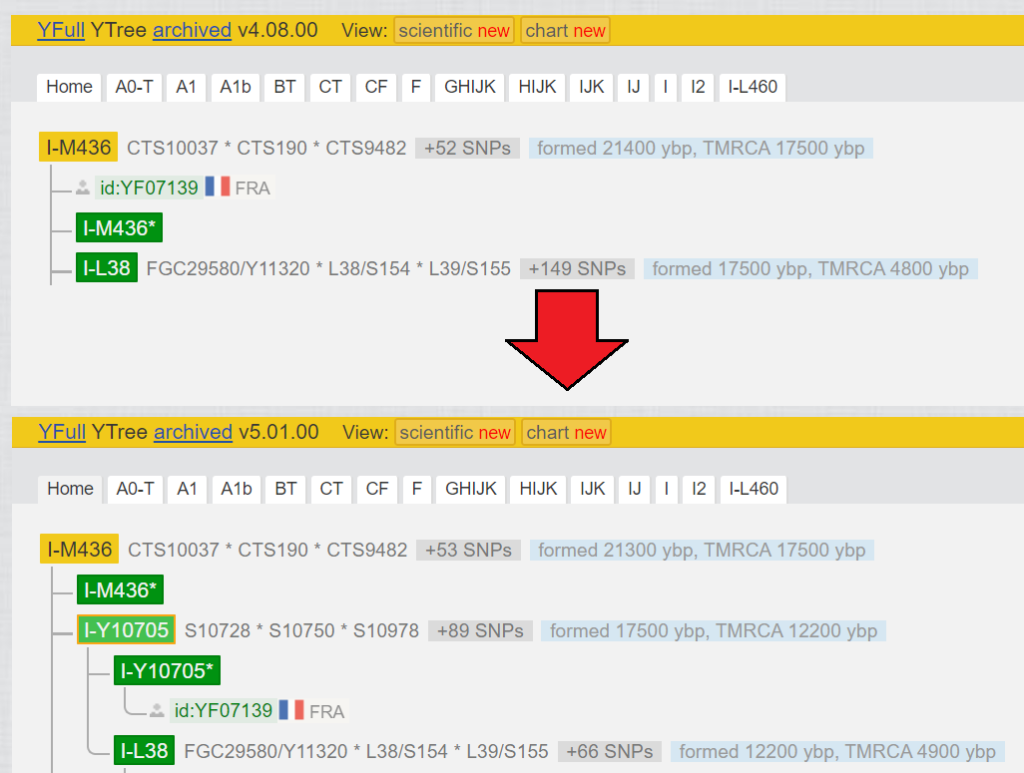Choose the I-L460 tab in the v4.08.00 tree
The width and height of the screenshot is (1024, 773).
tap(753, 87)
